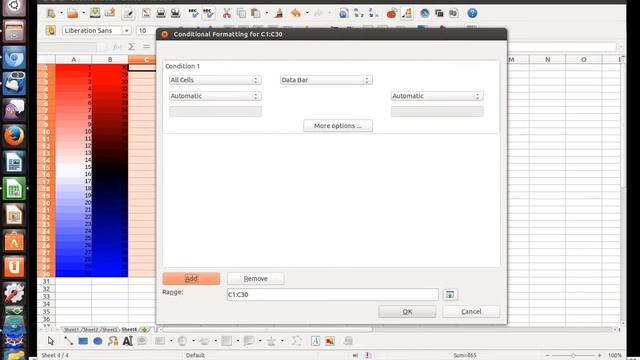Click the active sheet tab in sheet tabs
This screenshot has width=640, height=360.
[x=129, y=329]
